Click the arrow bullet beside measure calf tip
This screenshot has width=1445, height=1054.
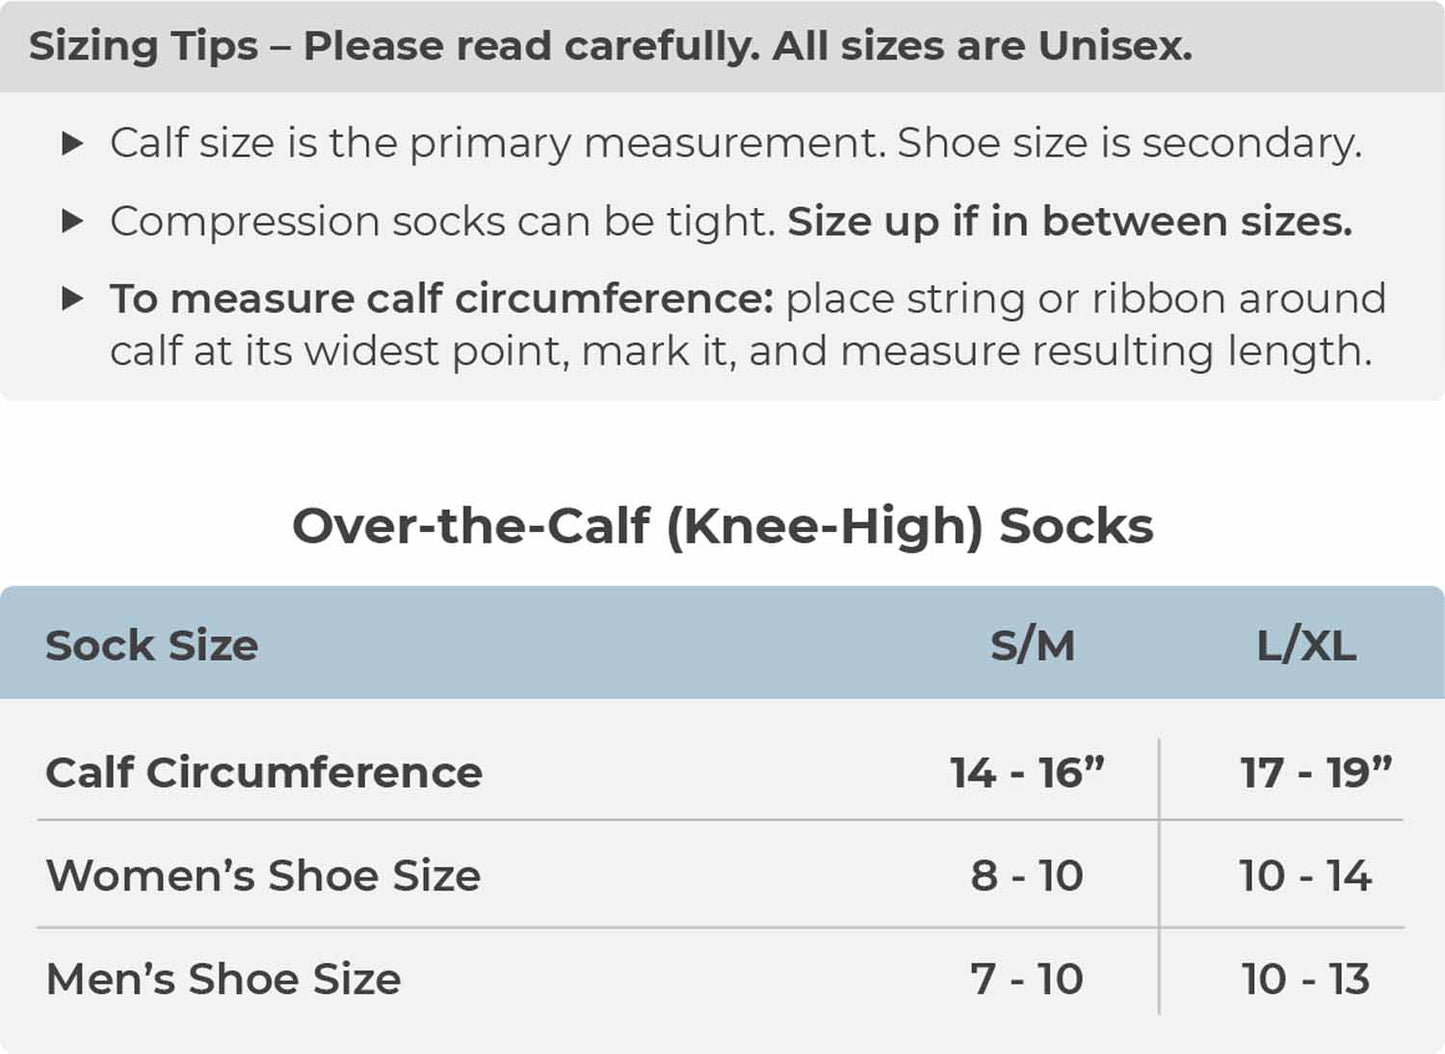[x=72, y=298]
